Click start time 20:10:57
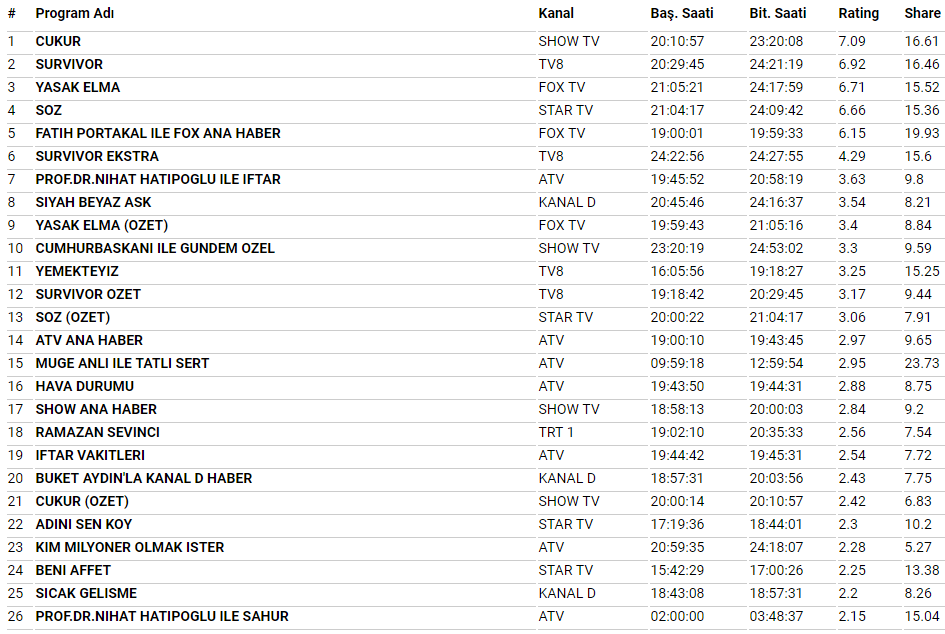This screenshot has height=634, width=945. (677, 41)
